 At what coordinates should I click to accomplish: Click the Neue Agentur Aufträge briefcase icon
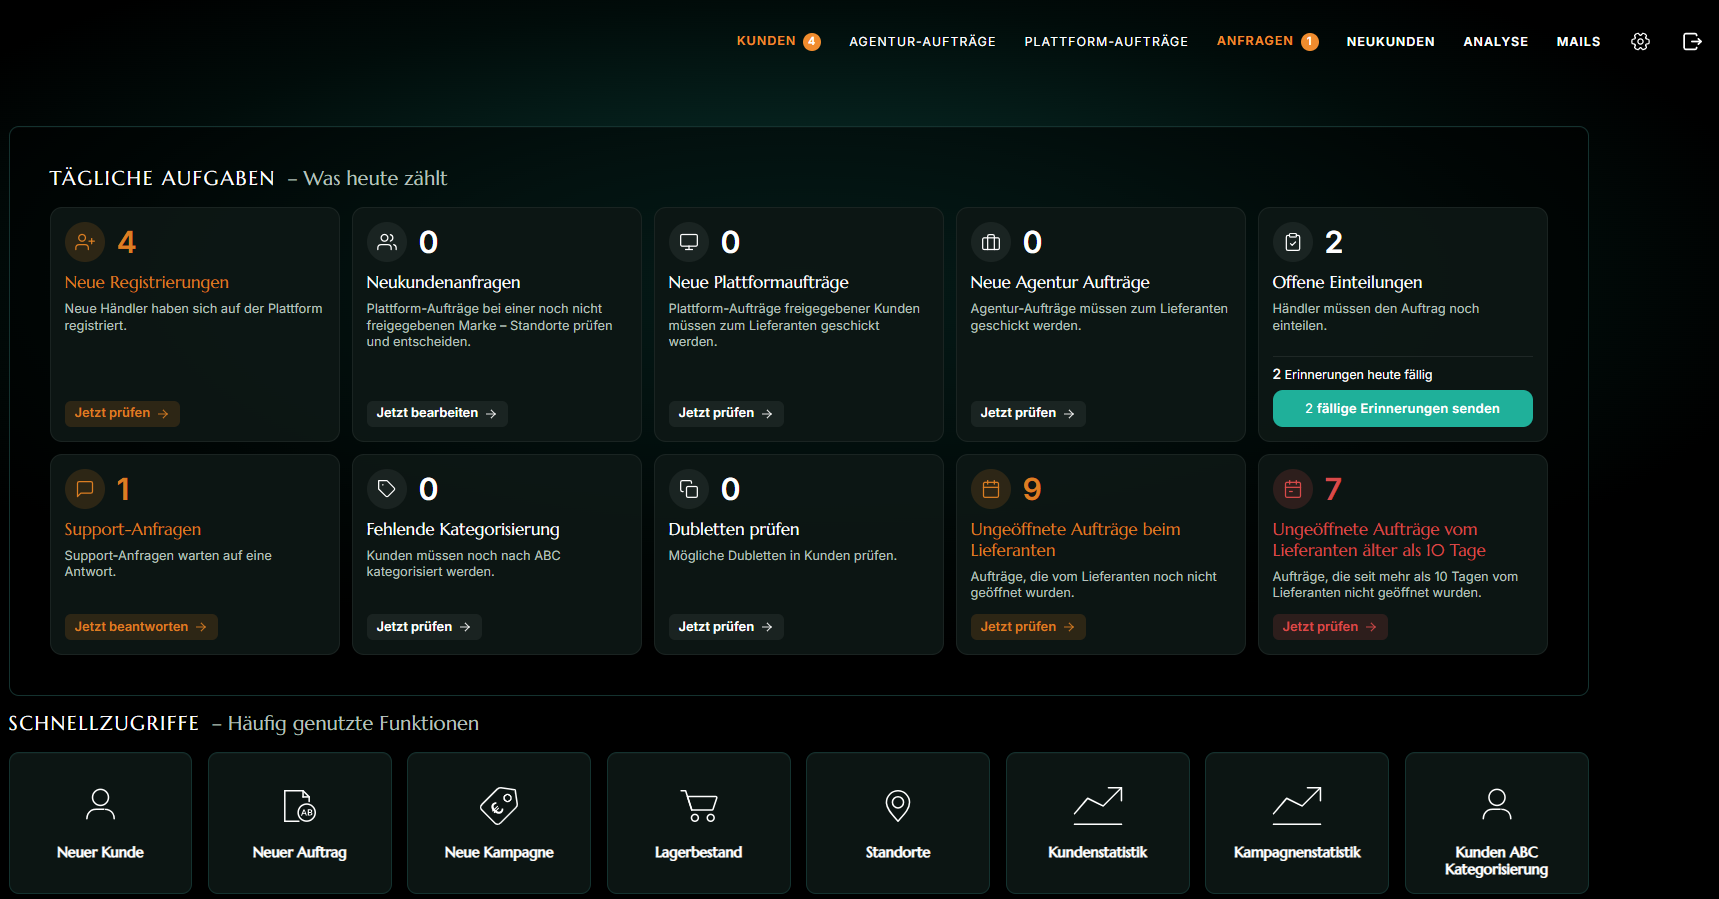991,242
